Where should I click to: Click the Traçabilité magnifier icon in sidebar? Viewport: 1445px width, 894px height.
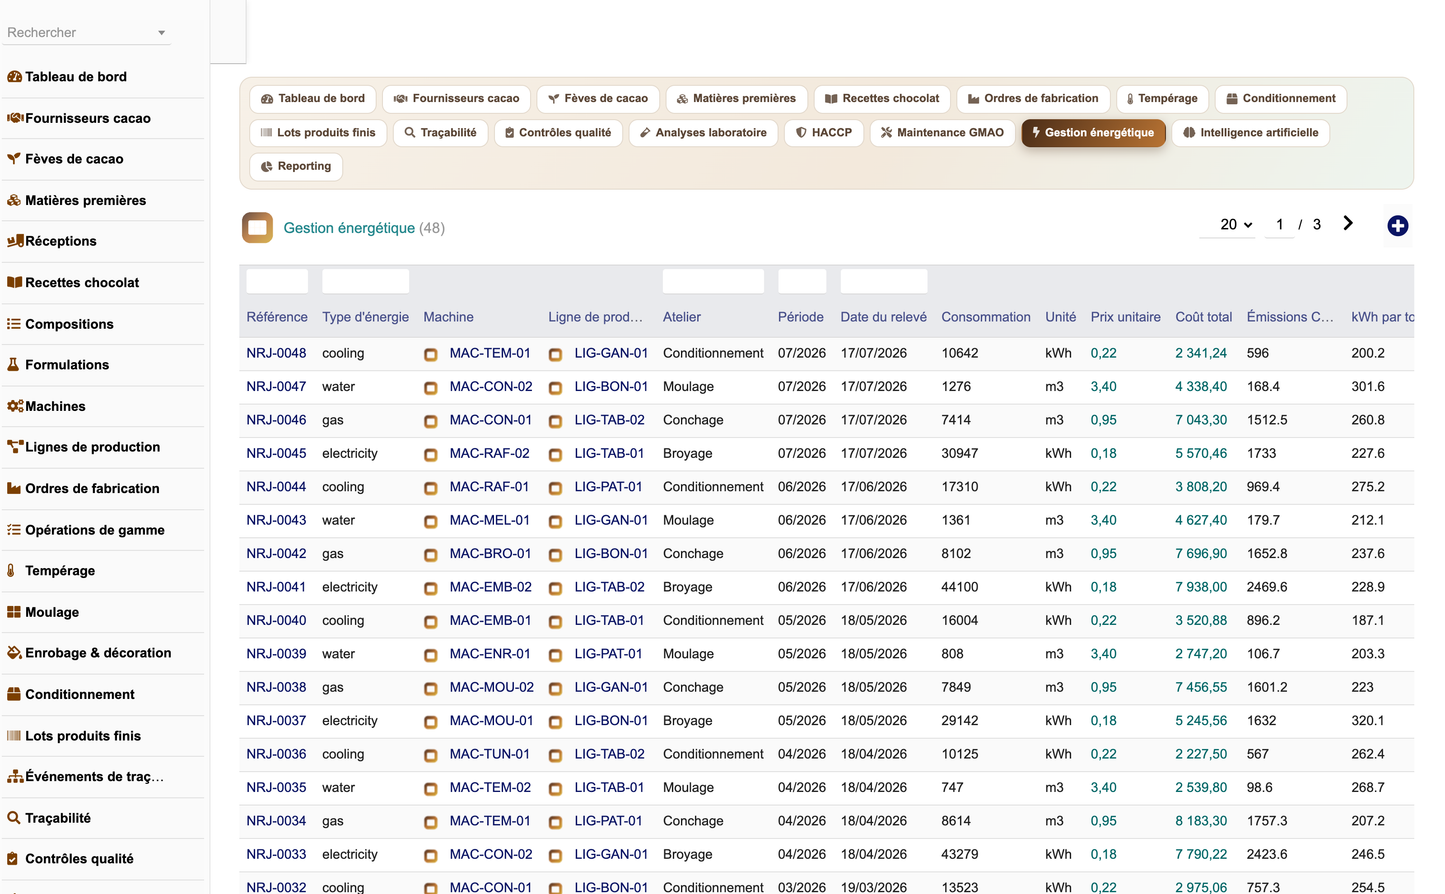pyautogui.click(x=14, y=818)
